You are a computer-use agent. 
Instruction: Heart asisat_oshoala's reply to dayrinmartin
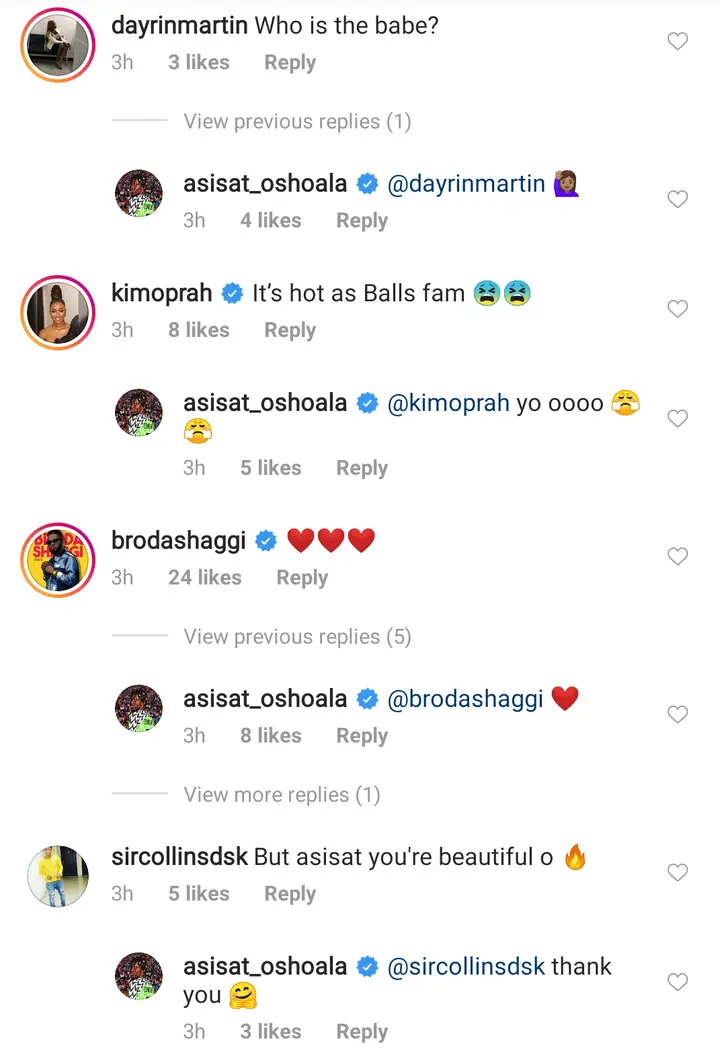677,199
